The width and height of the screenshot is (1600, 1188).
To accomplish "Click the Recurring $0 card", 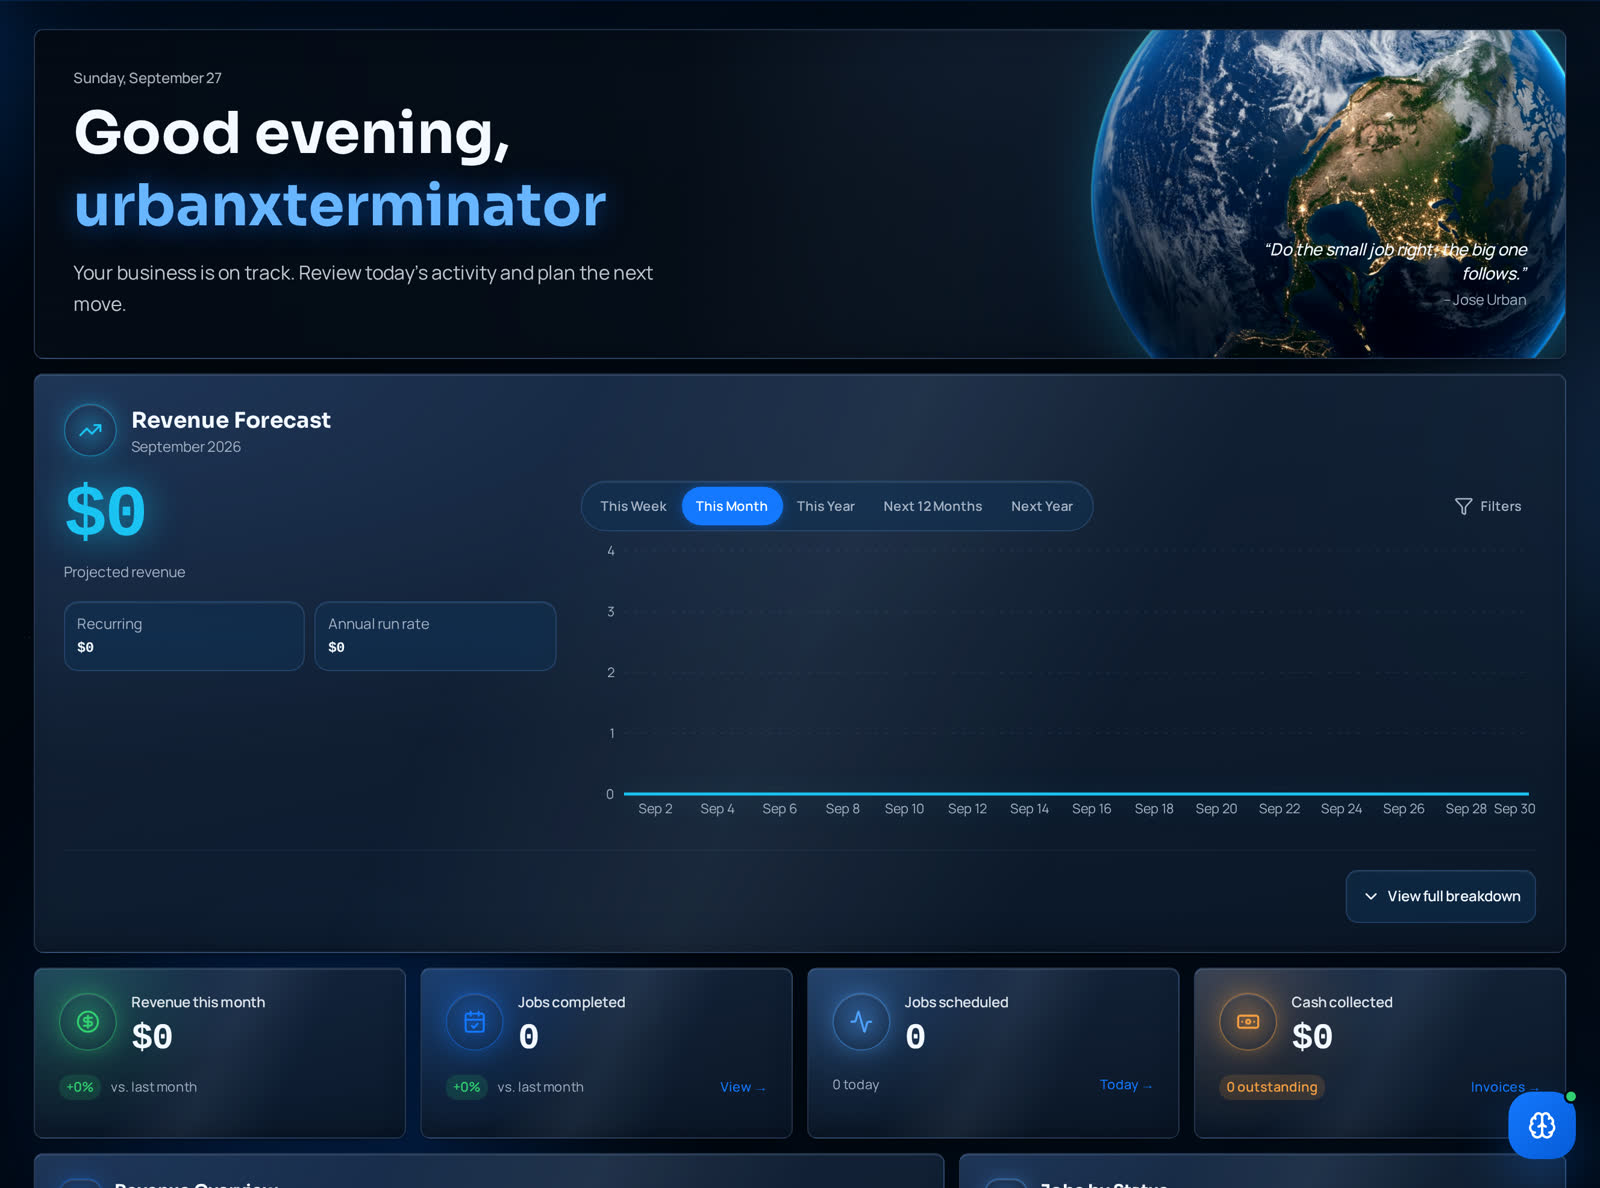I will click(184, 636).
